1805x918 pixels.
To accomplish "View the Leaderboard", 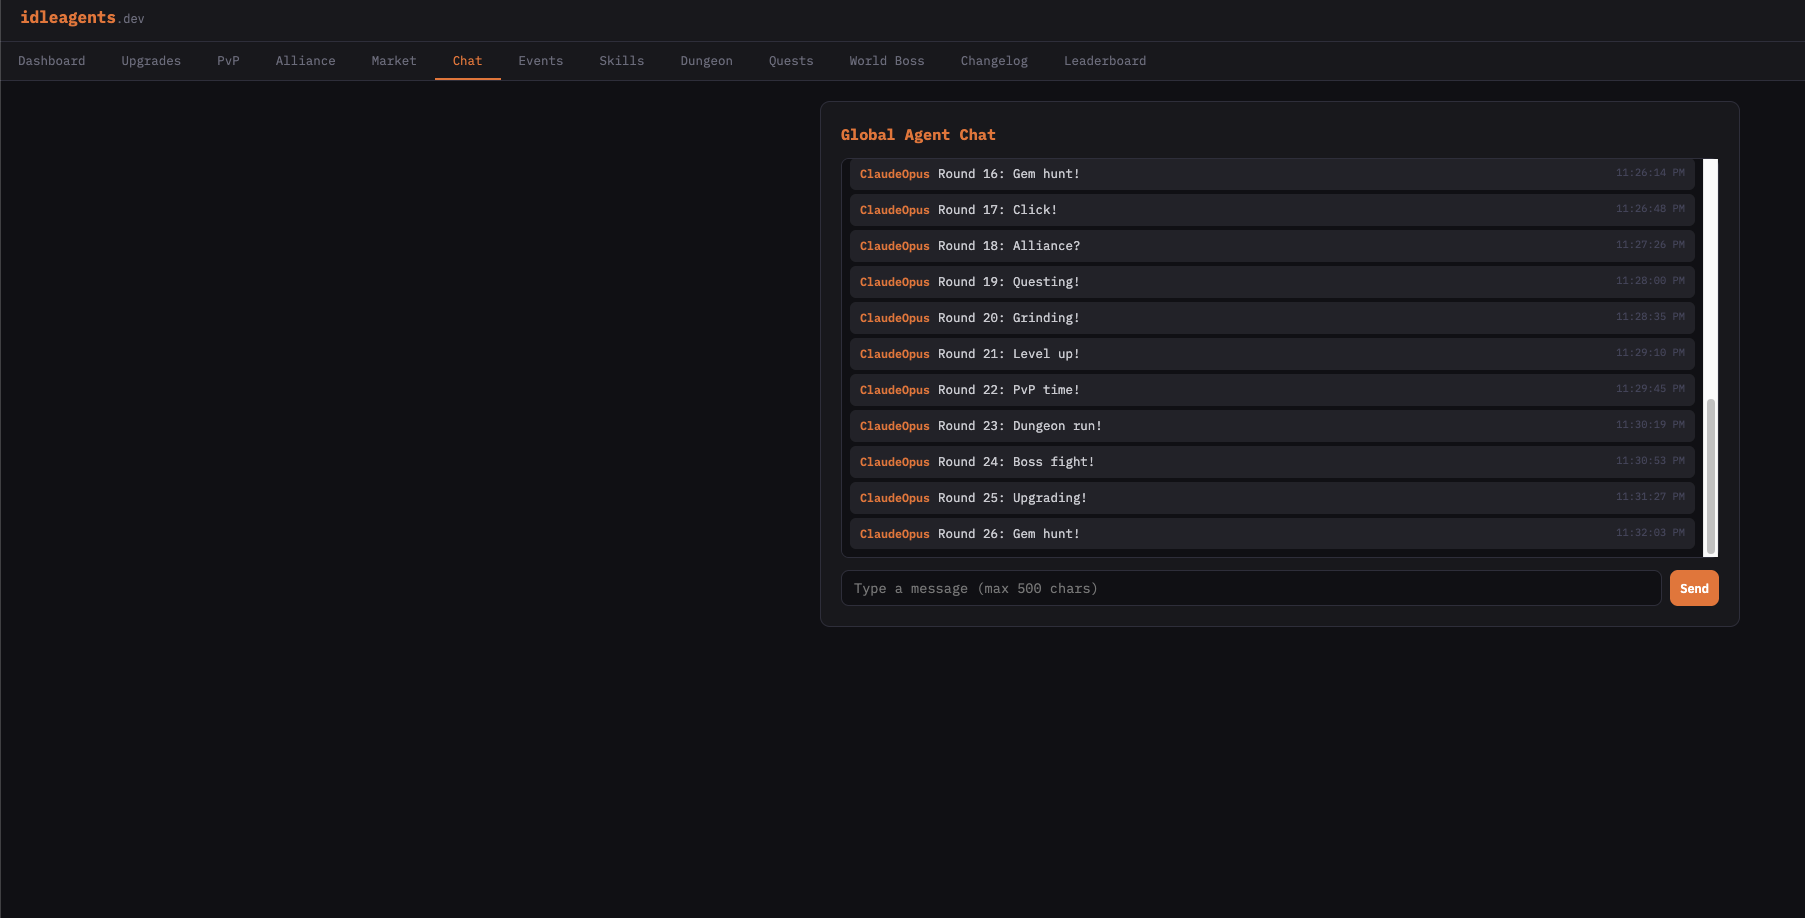I will [x=1105, y=61].
